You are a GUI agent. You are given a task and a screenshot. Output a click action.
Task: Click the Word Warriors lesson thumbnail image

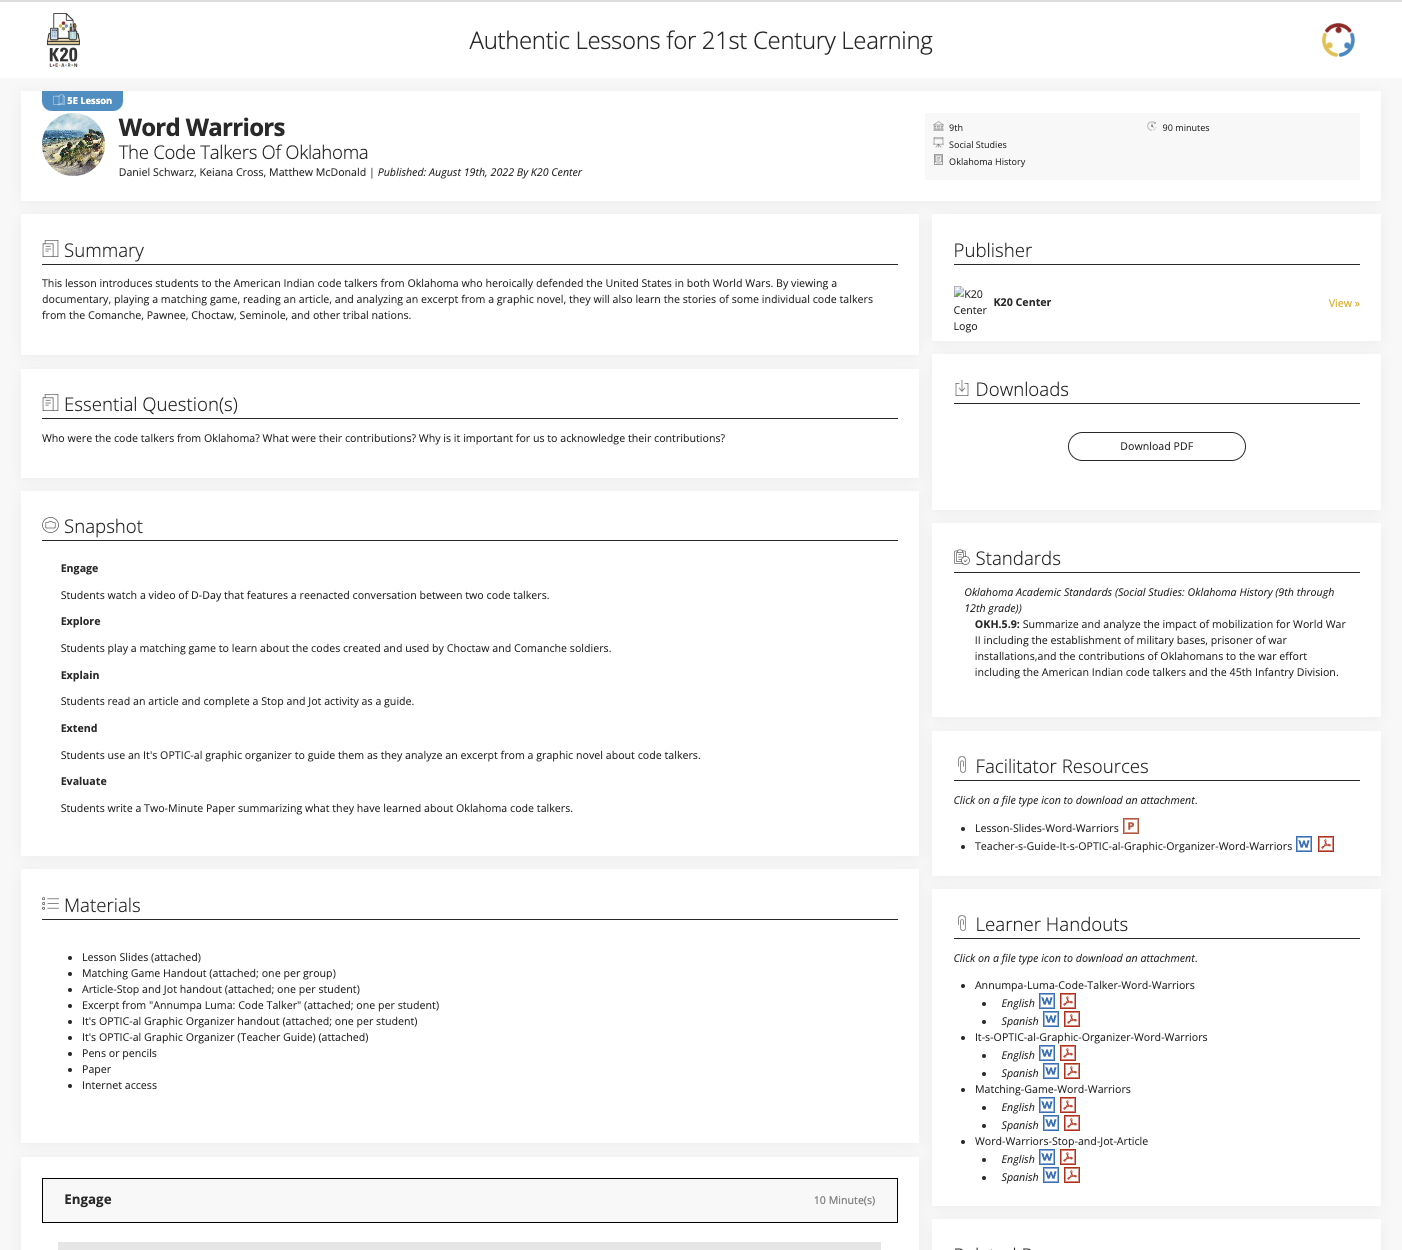click(73, 145)
